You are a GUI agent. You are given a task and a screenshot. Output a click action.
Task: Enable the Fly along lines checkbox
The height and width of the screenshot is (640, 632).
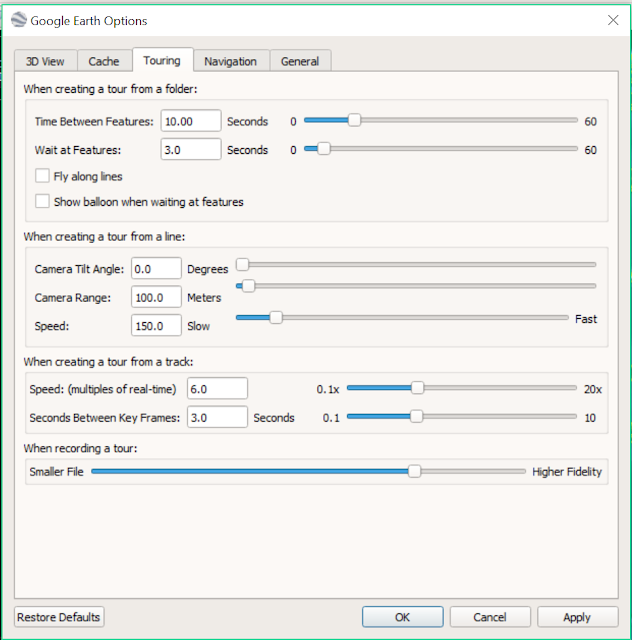click(42, 176)
